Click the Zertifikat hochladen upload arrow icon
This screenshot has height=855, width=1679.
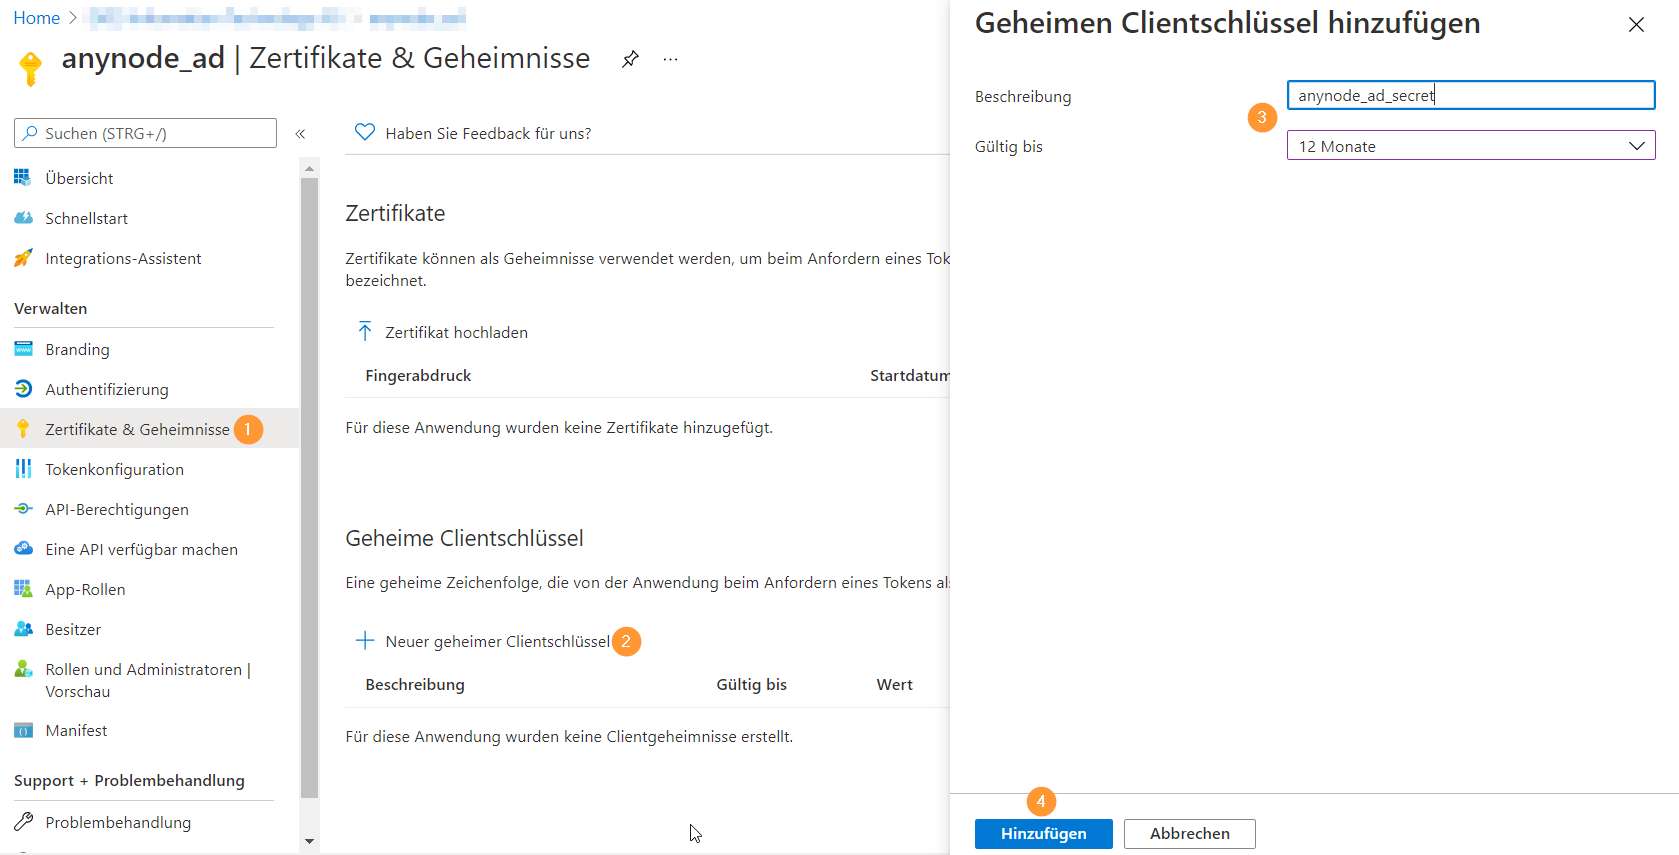coord(365,331)
